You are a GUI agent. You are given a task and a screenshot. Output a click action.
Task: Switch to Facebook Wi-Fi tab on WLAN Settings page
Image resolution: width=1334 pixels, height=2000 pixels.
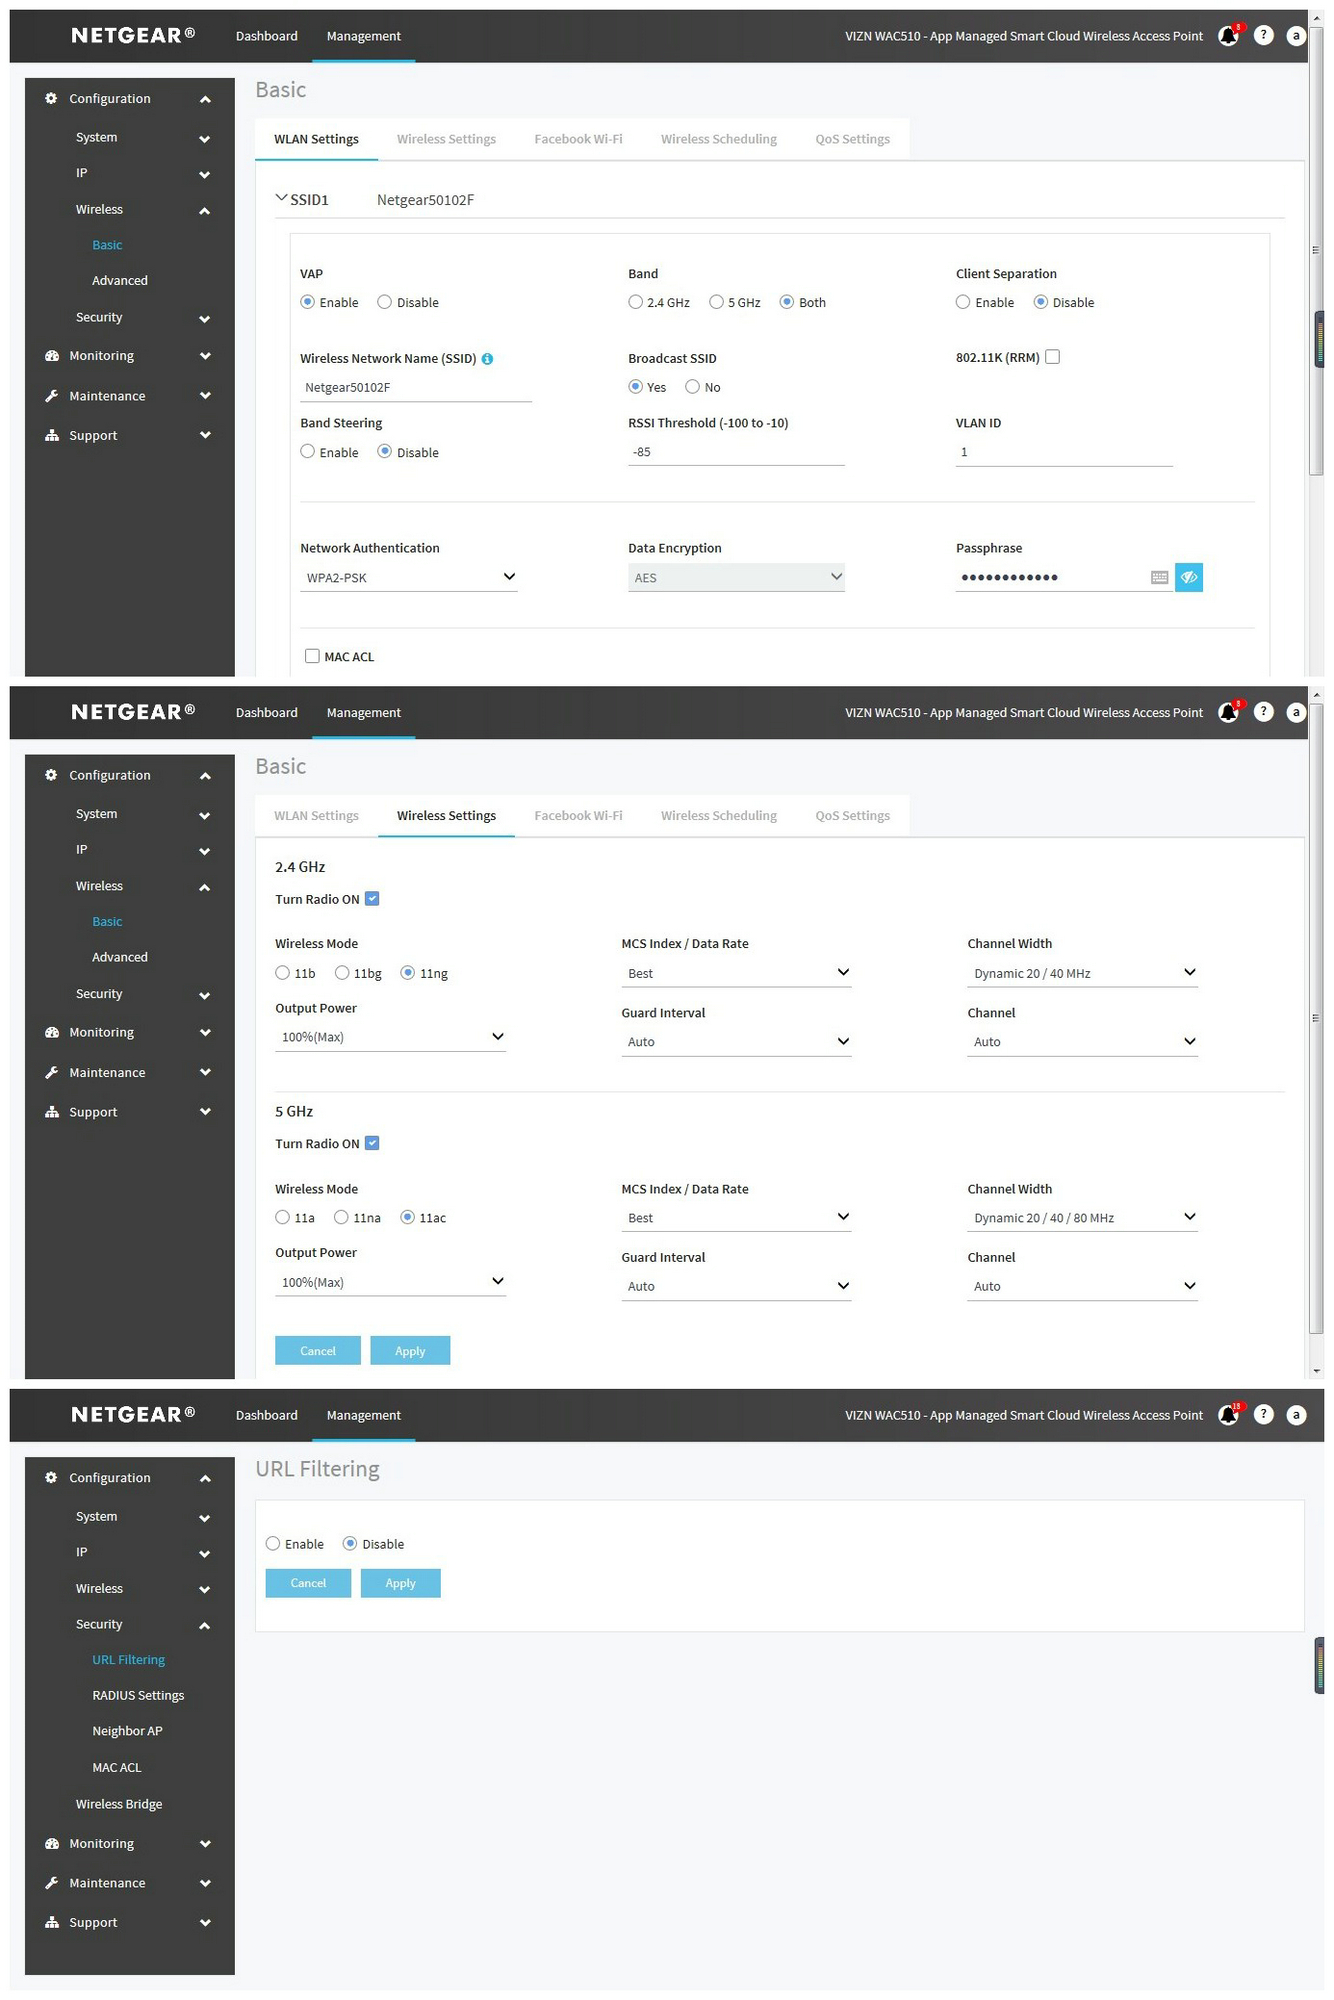coord(578,139)
